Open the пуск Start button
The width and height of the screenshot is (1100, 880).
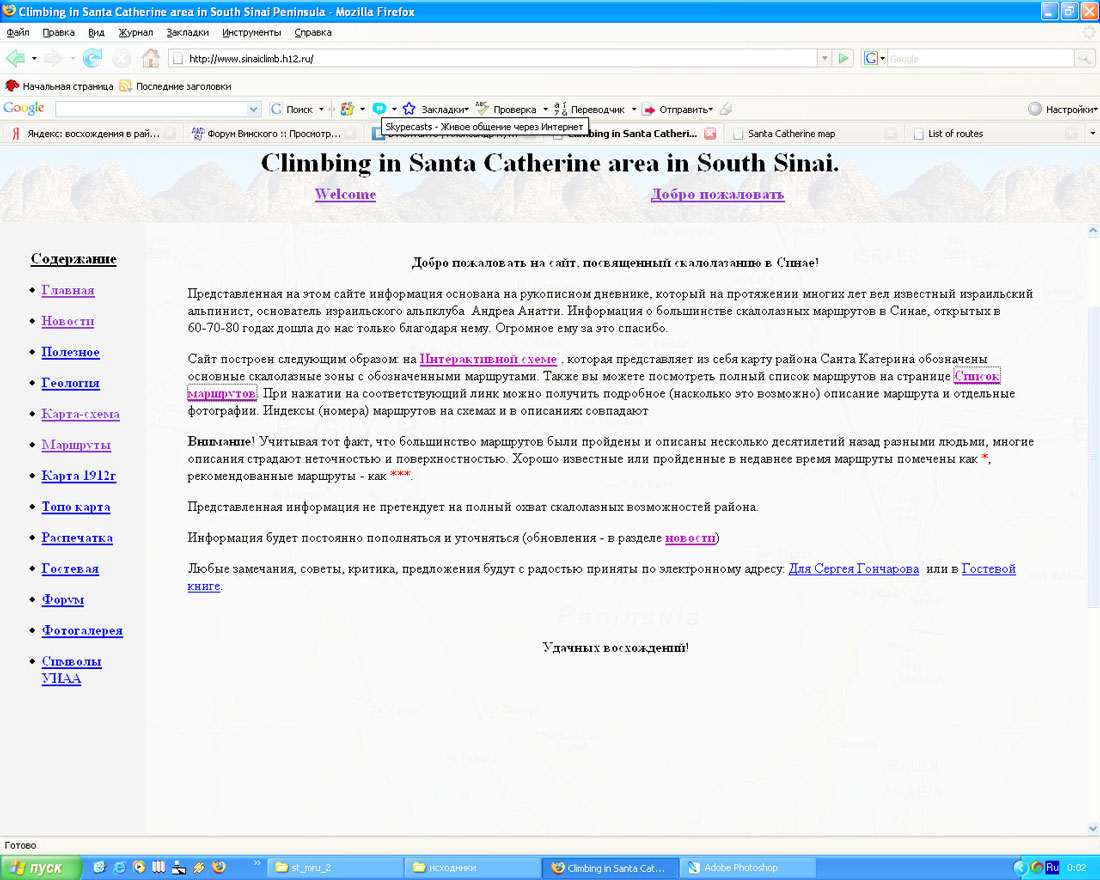coord(40,867)
